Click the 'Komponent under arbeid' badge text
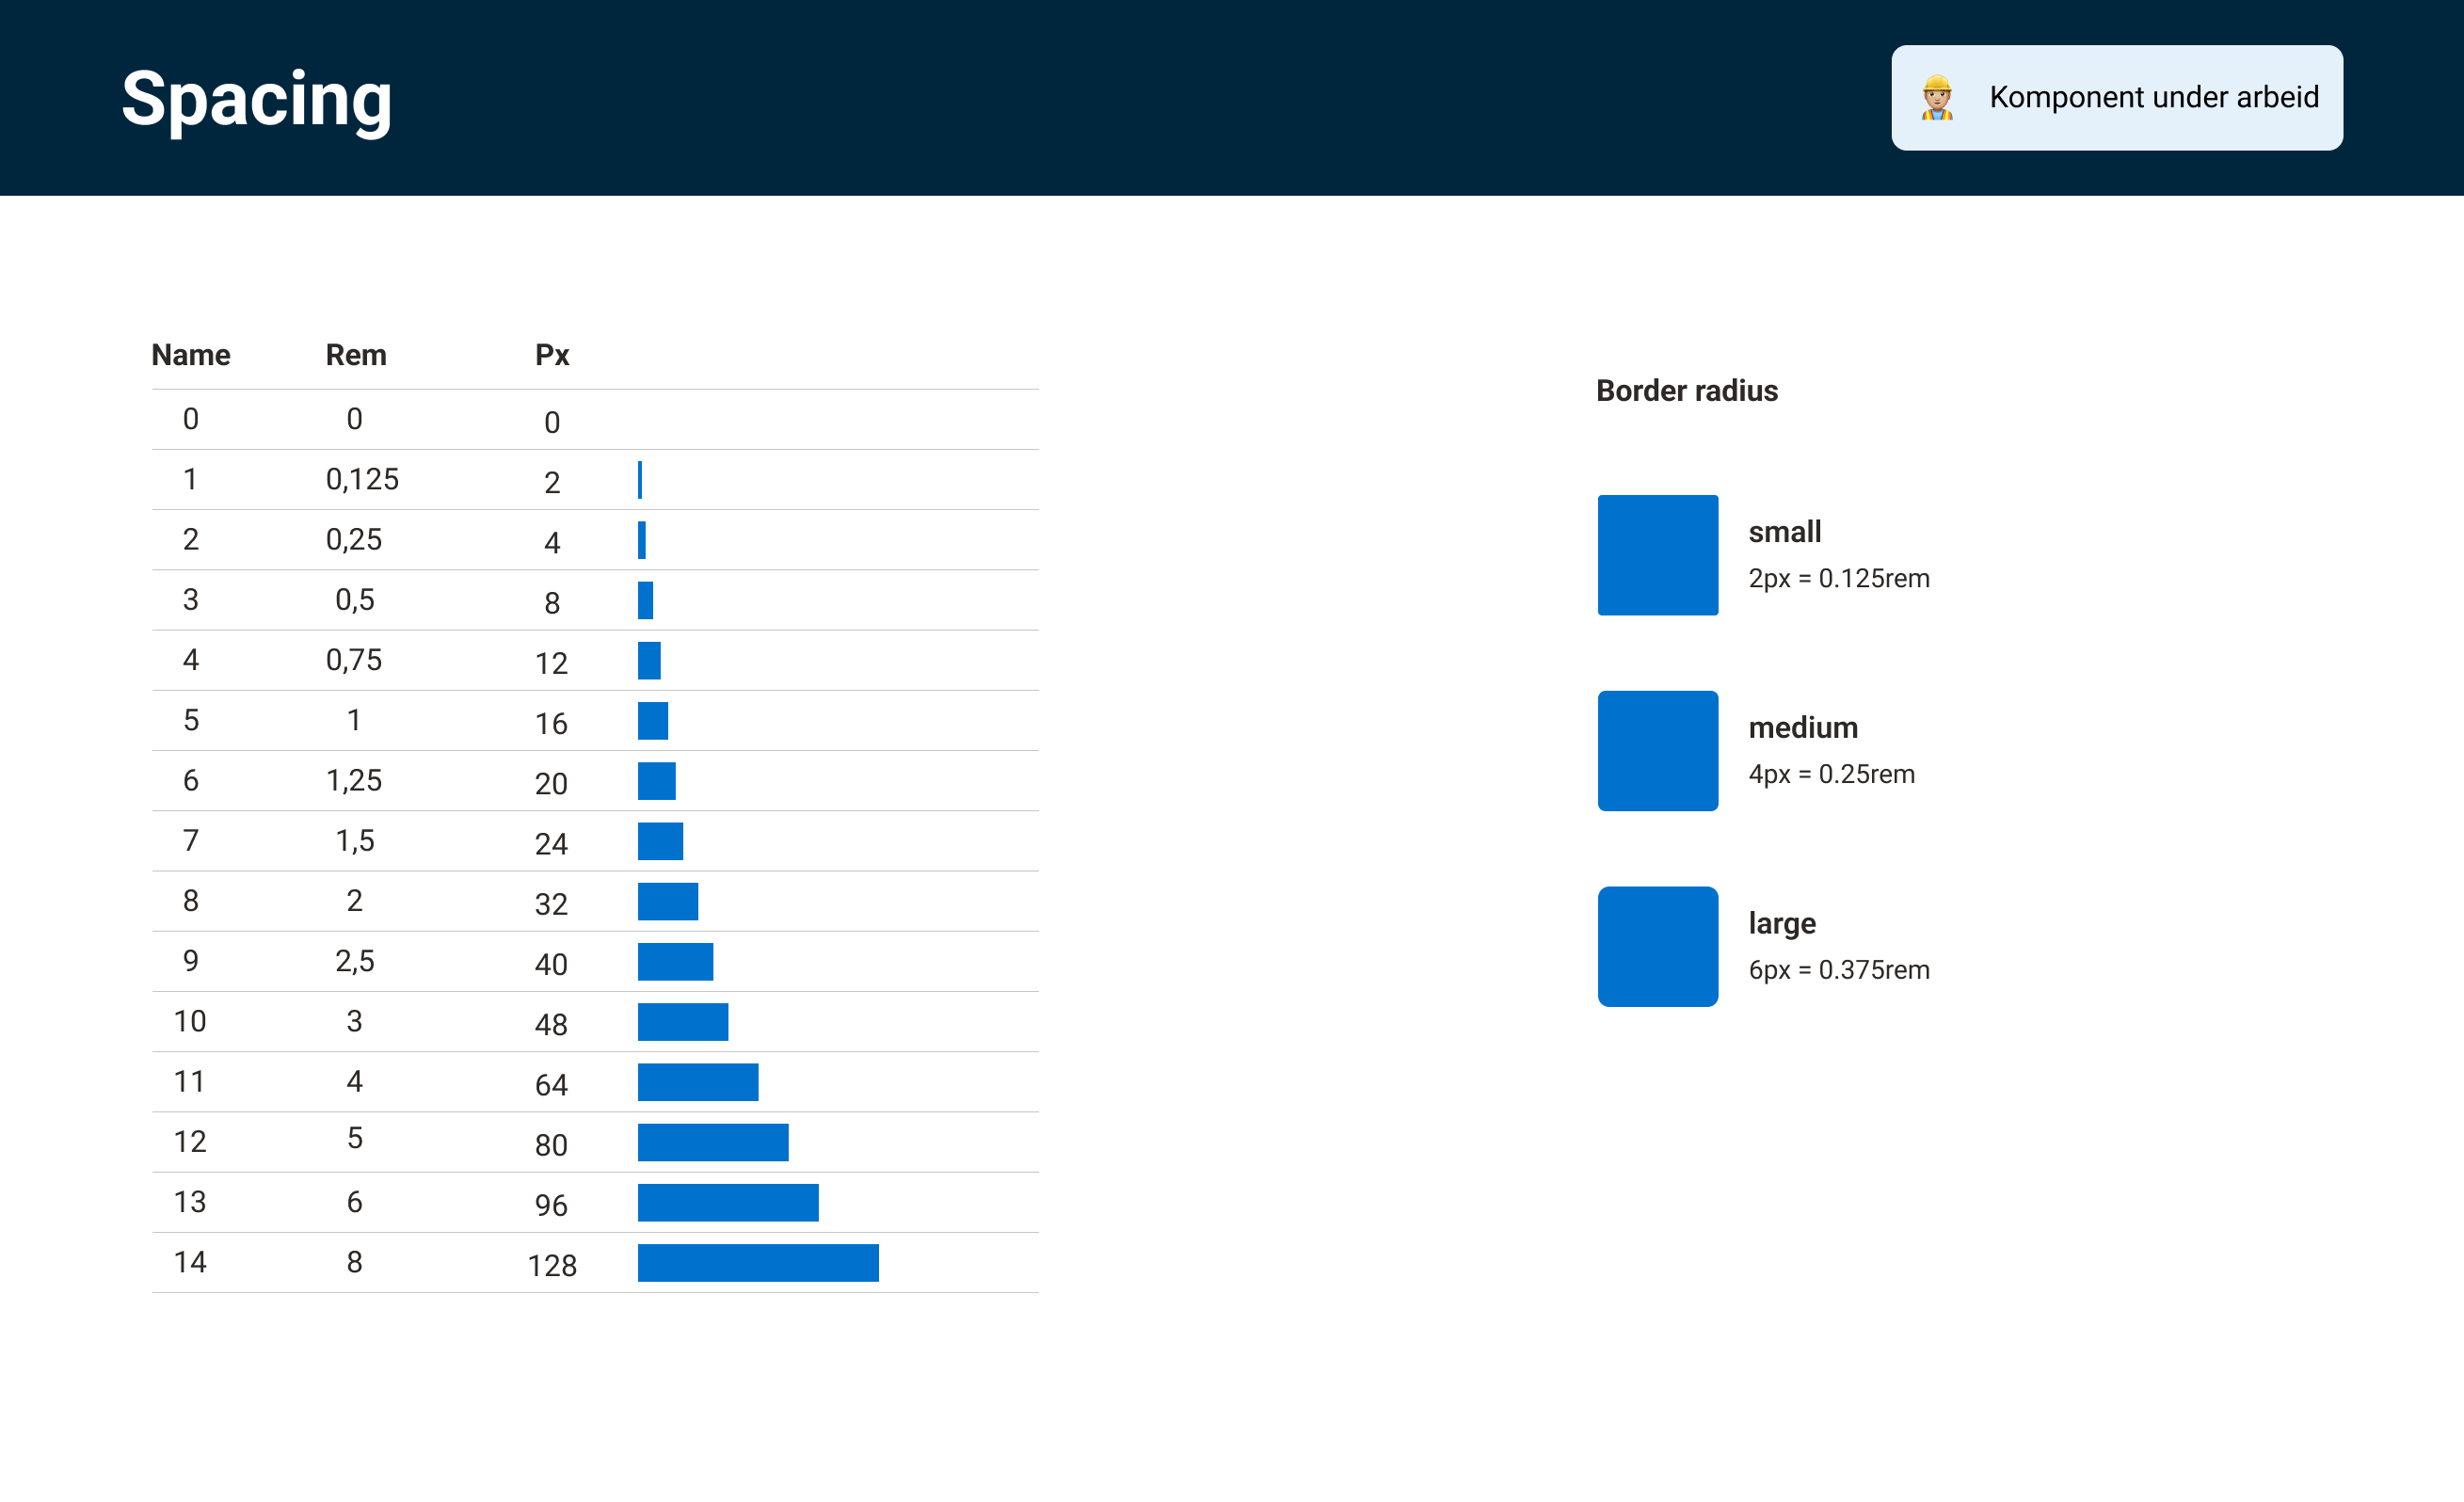 pos(2154,97)
